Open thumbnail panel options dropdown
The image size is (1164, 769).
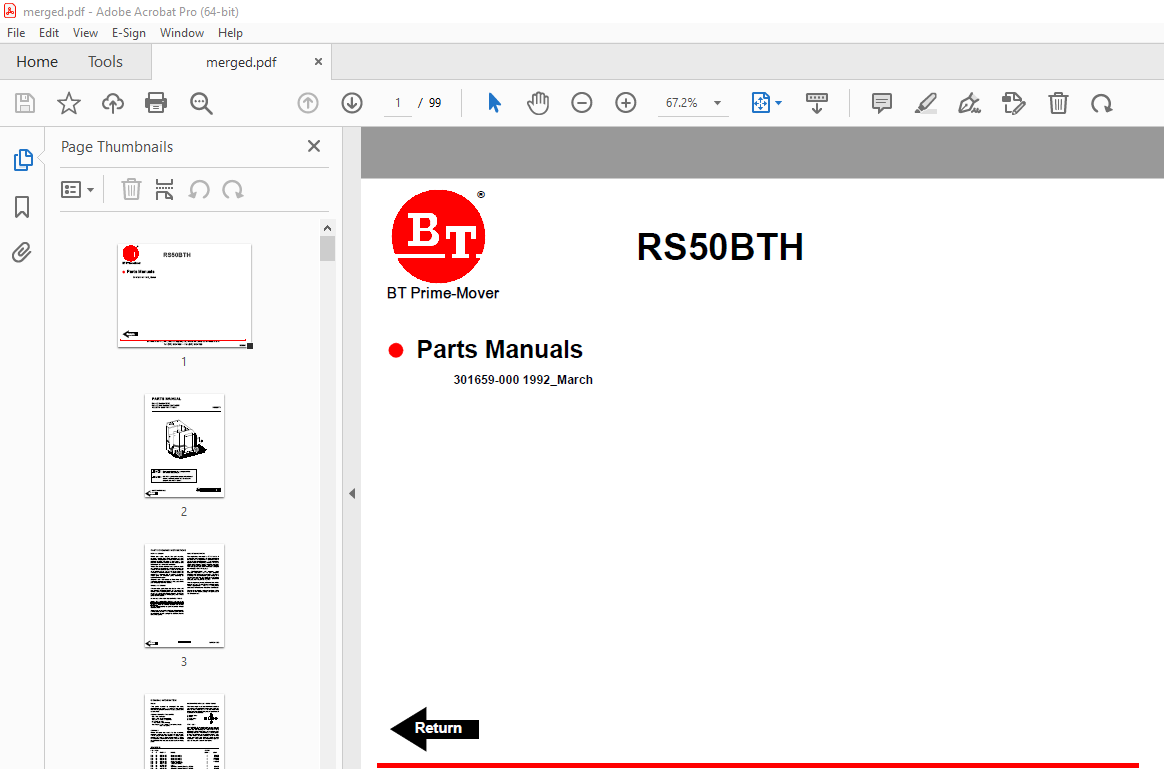tap(77, 190)
